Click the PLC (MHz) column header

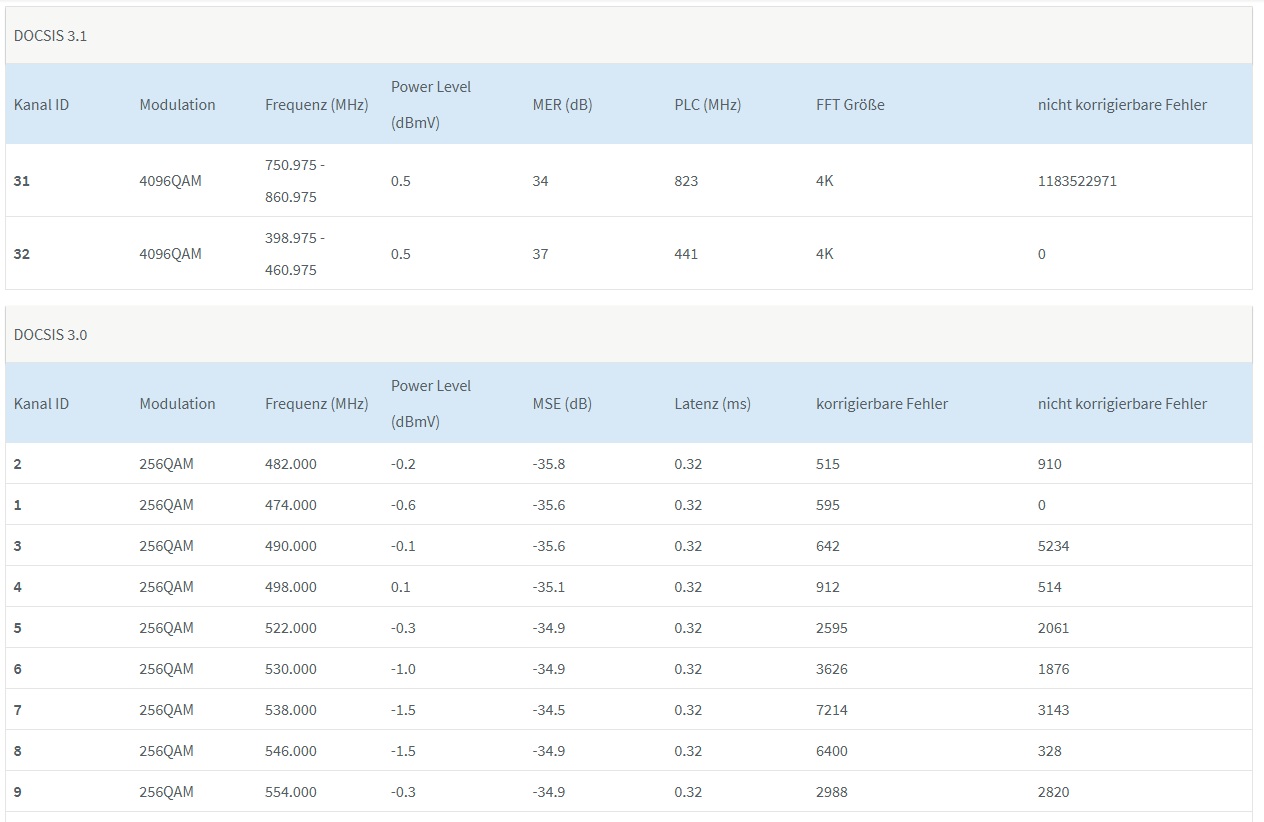[707, 105]
